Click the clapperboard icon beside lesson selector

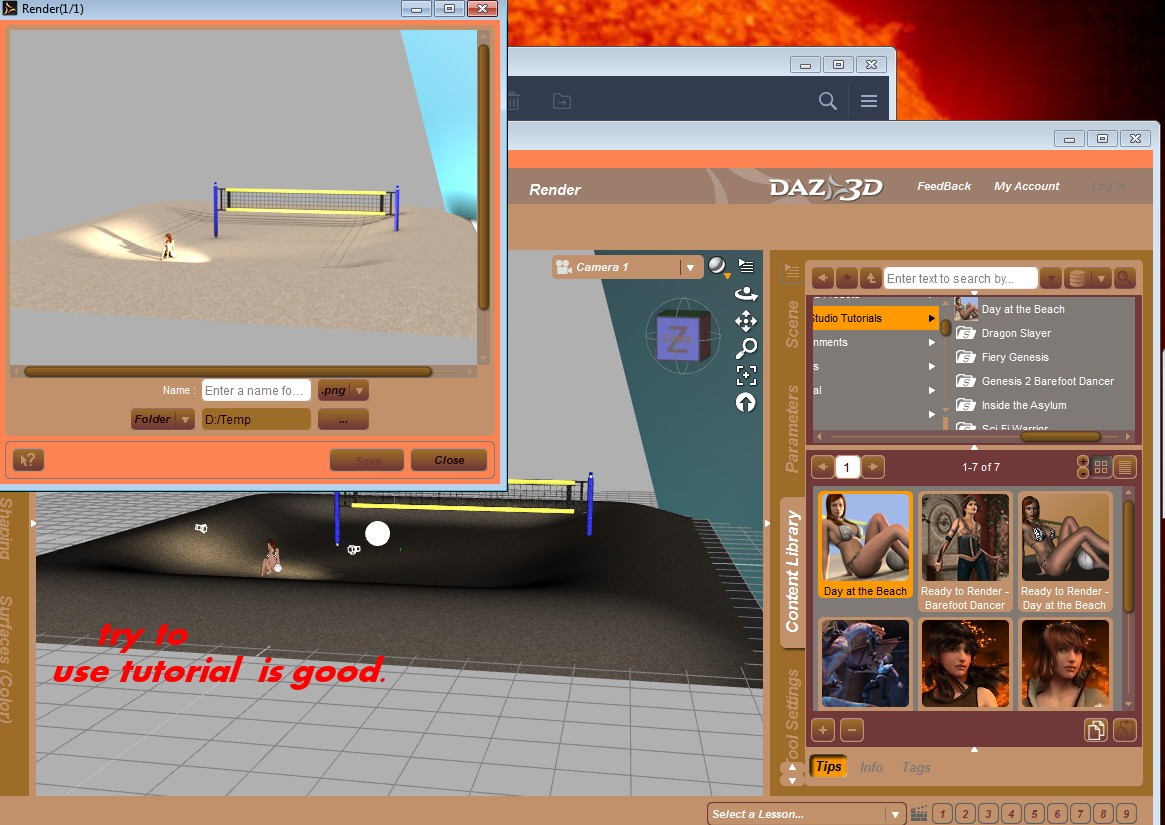(x=918, y=814)
